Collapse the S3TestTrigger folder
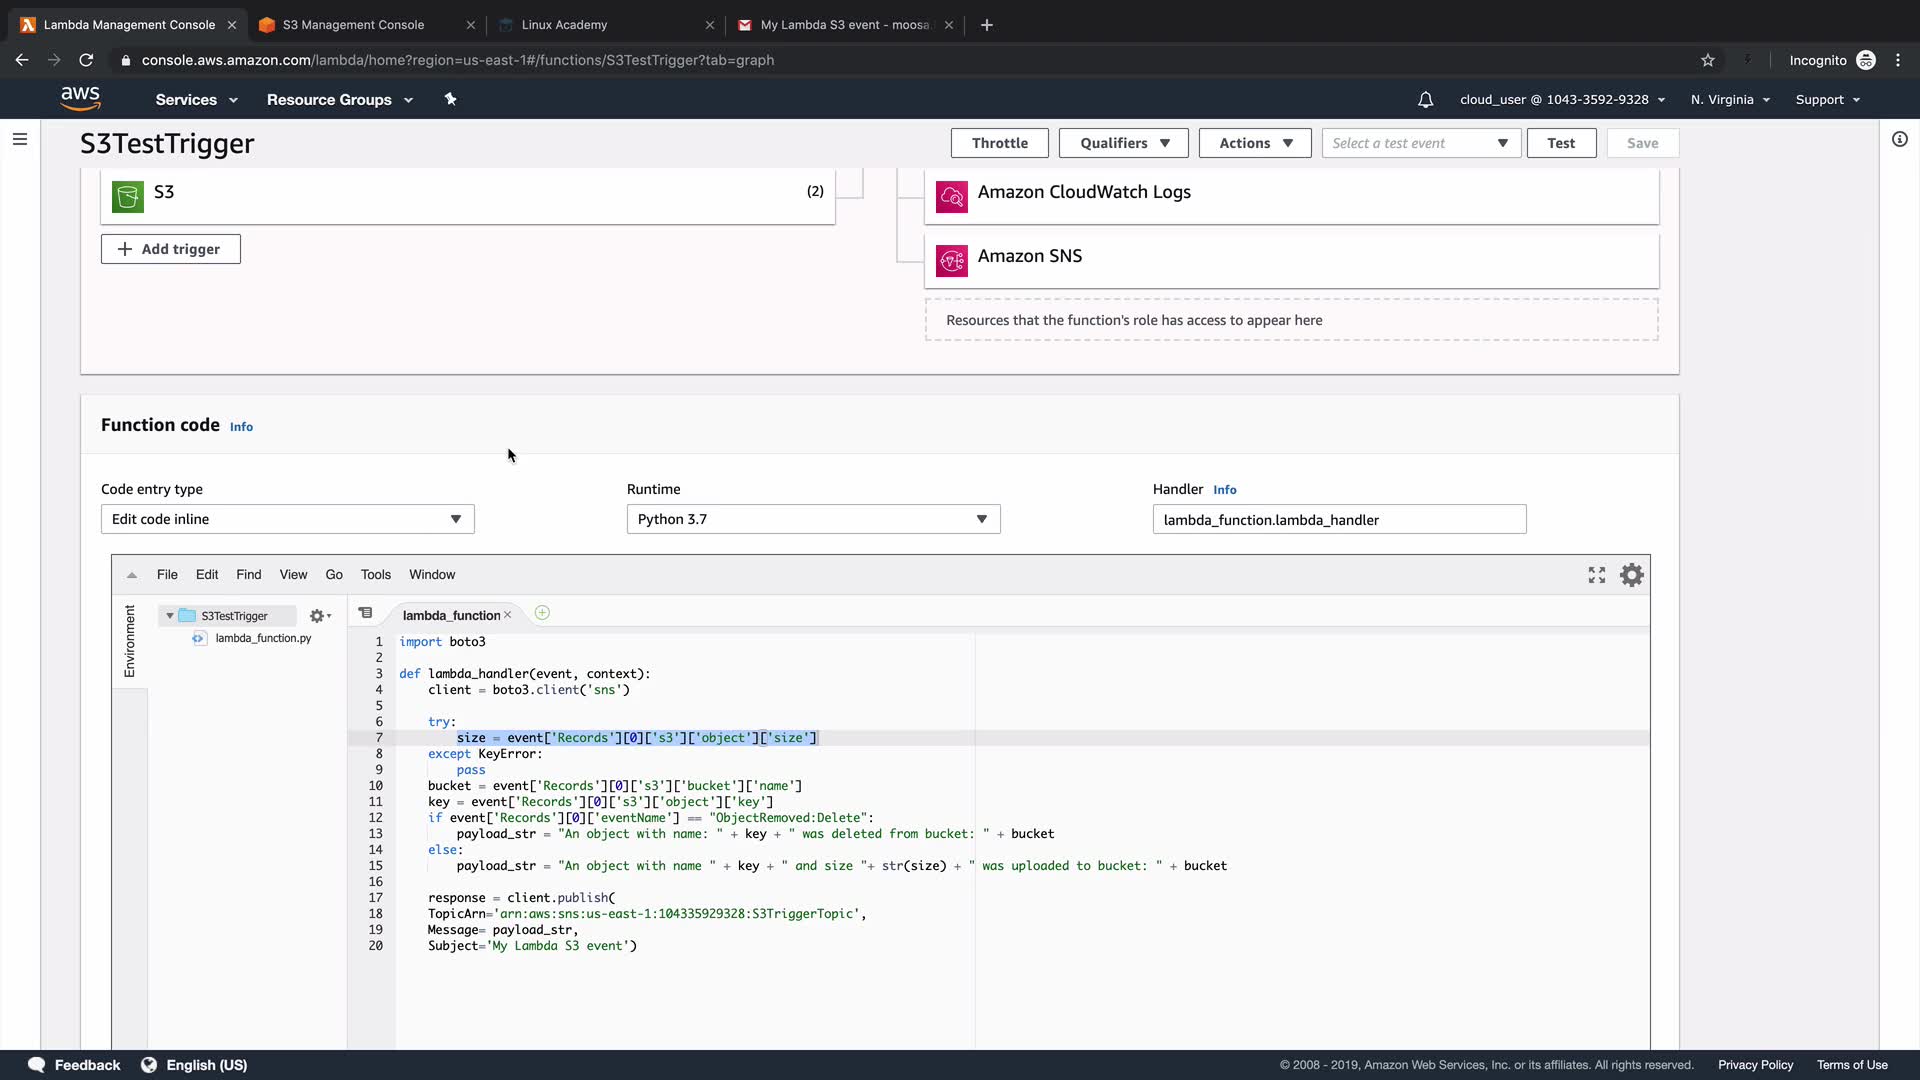This screenshot has width=1920, height=1080. [x=170, y=616]
